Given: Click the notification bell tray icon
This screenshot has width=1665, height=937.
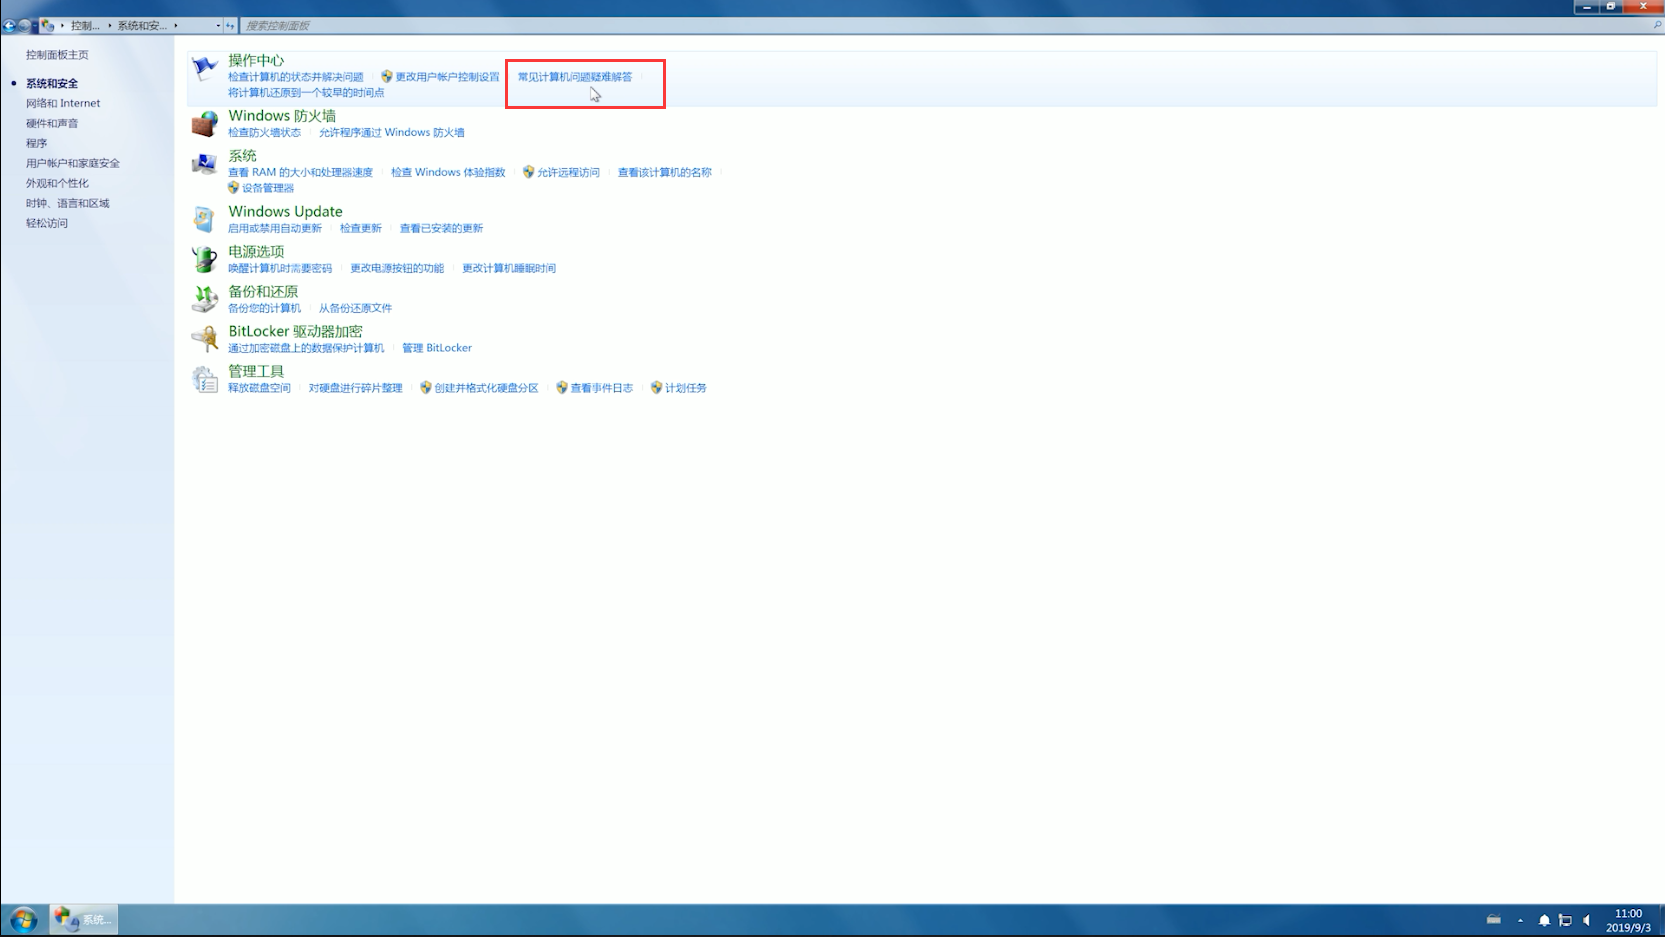Looking at the screenshot, I should [1544, 920].
